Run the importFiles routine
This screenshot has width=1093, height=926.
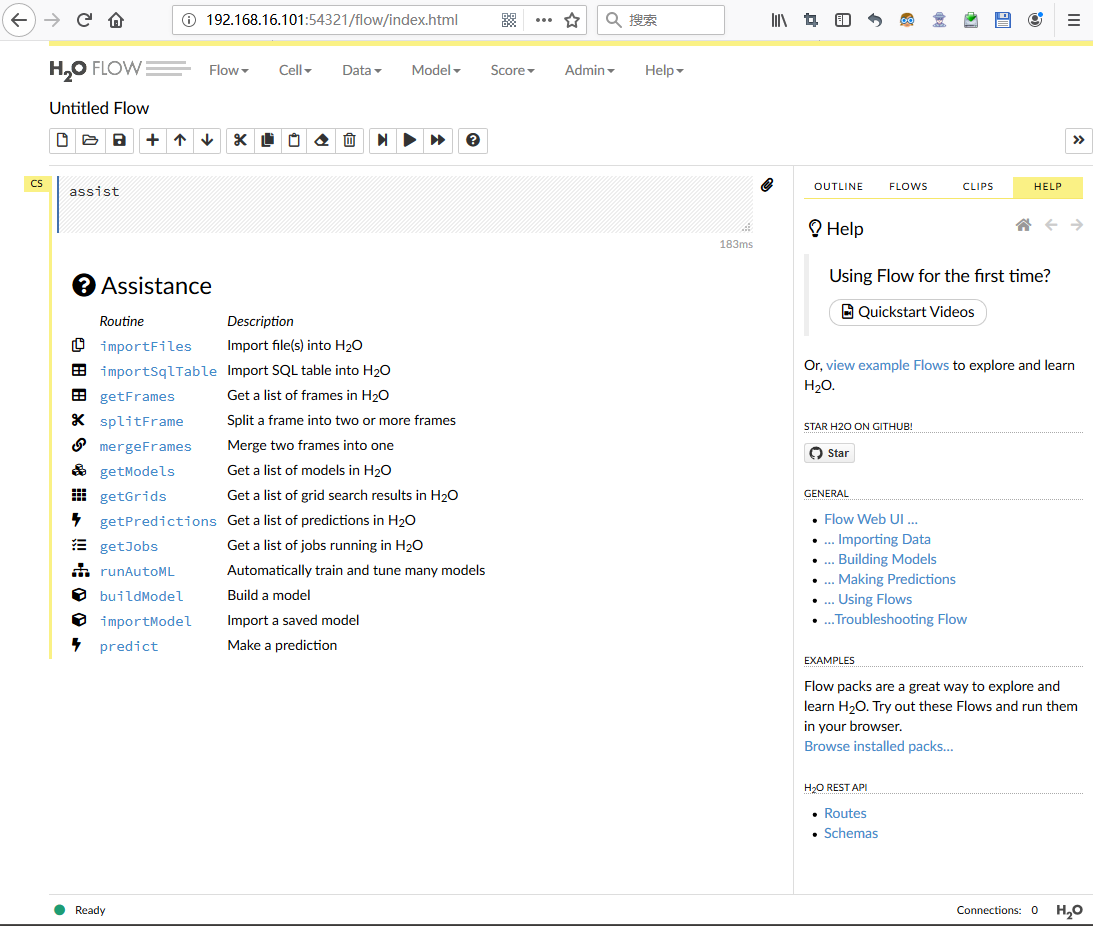(x=145, y=346)
